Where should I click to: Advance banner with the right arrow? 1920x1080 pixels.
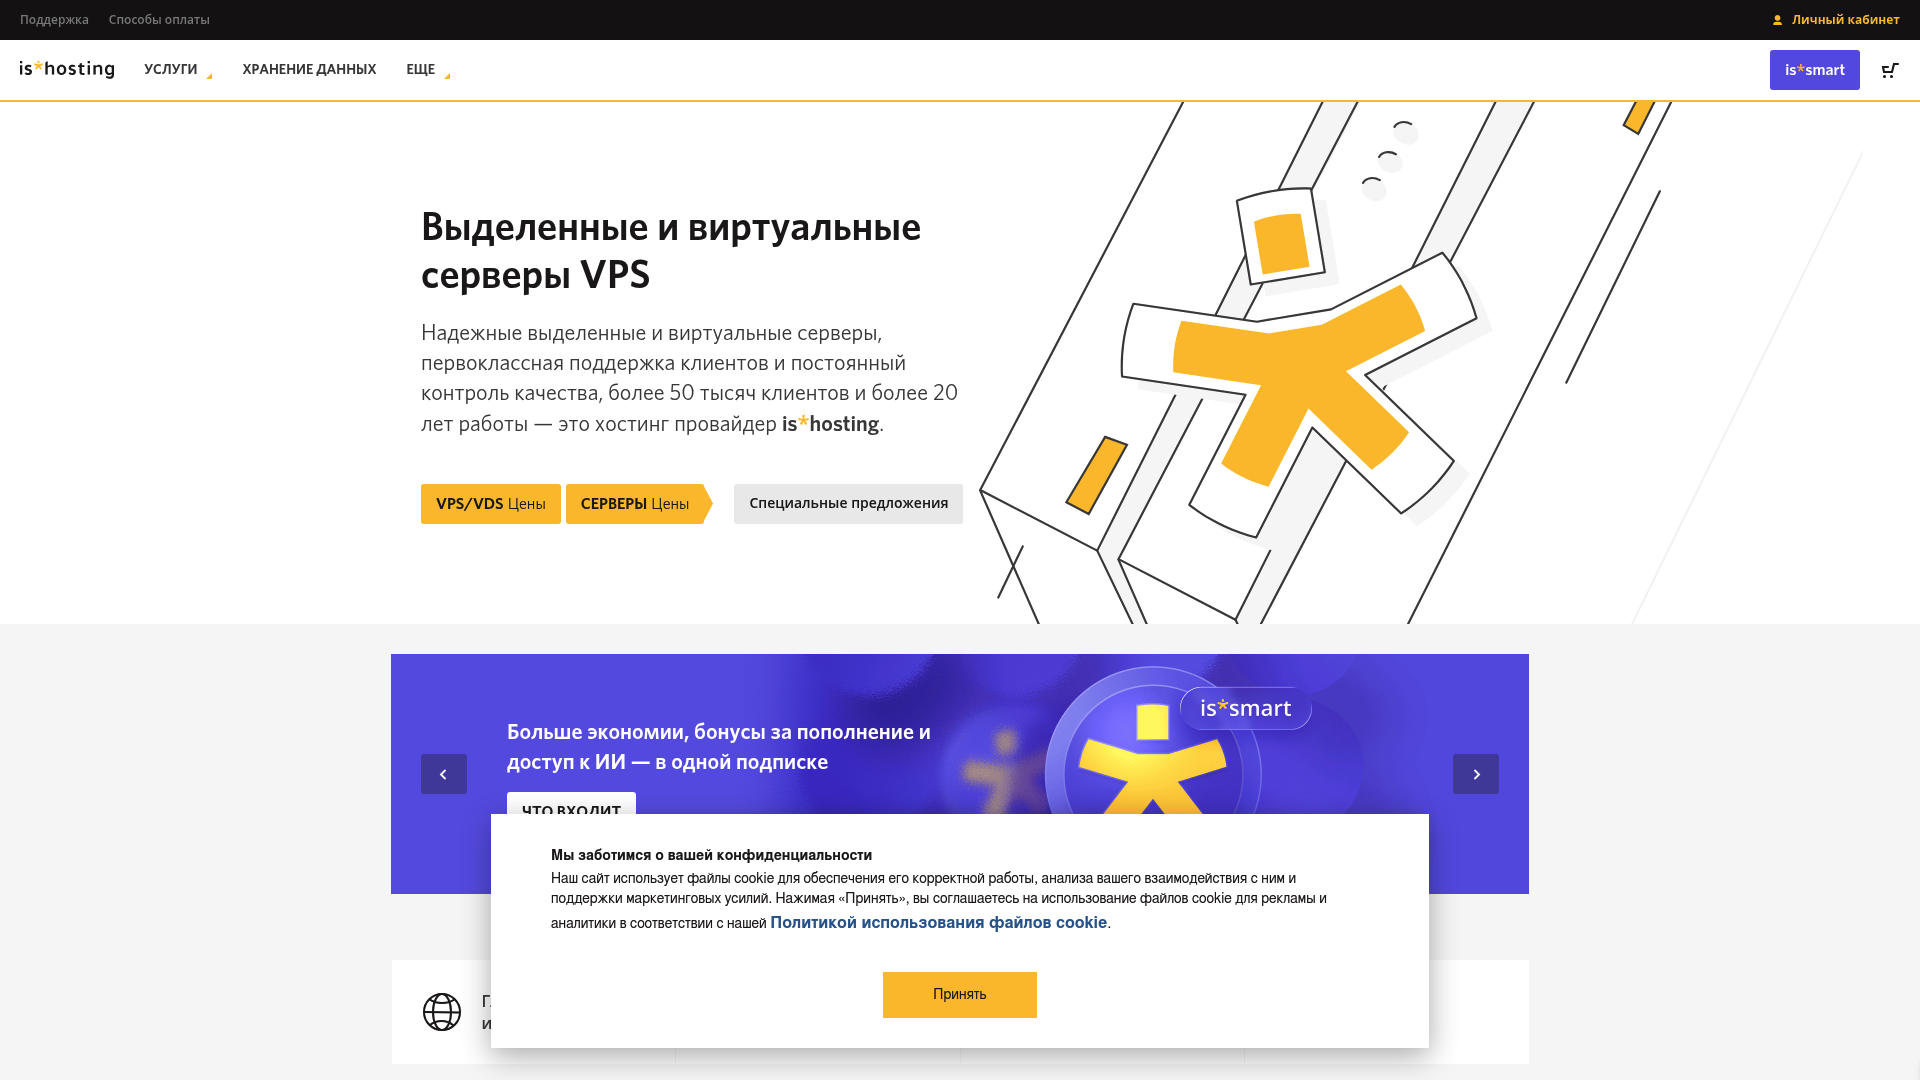[x=1476, y=774]
